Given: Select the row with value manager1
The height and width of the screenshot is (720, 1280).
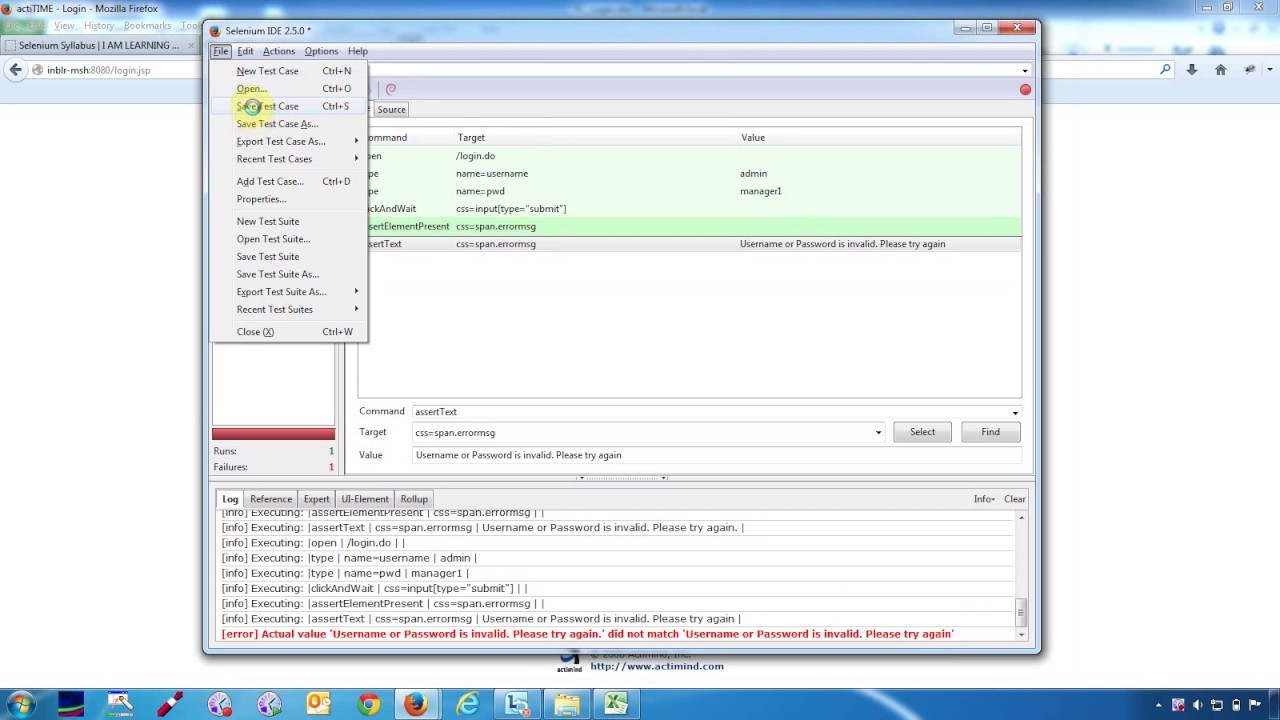Looking at the screenshot, I should (690, 191).
